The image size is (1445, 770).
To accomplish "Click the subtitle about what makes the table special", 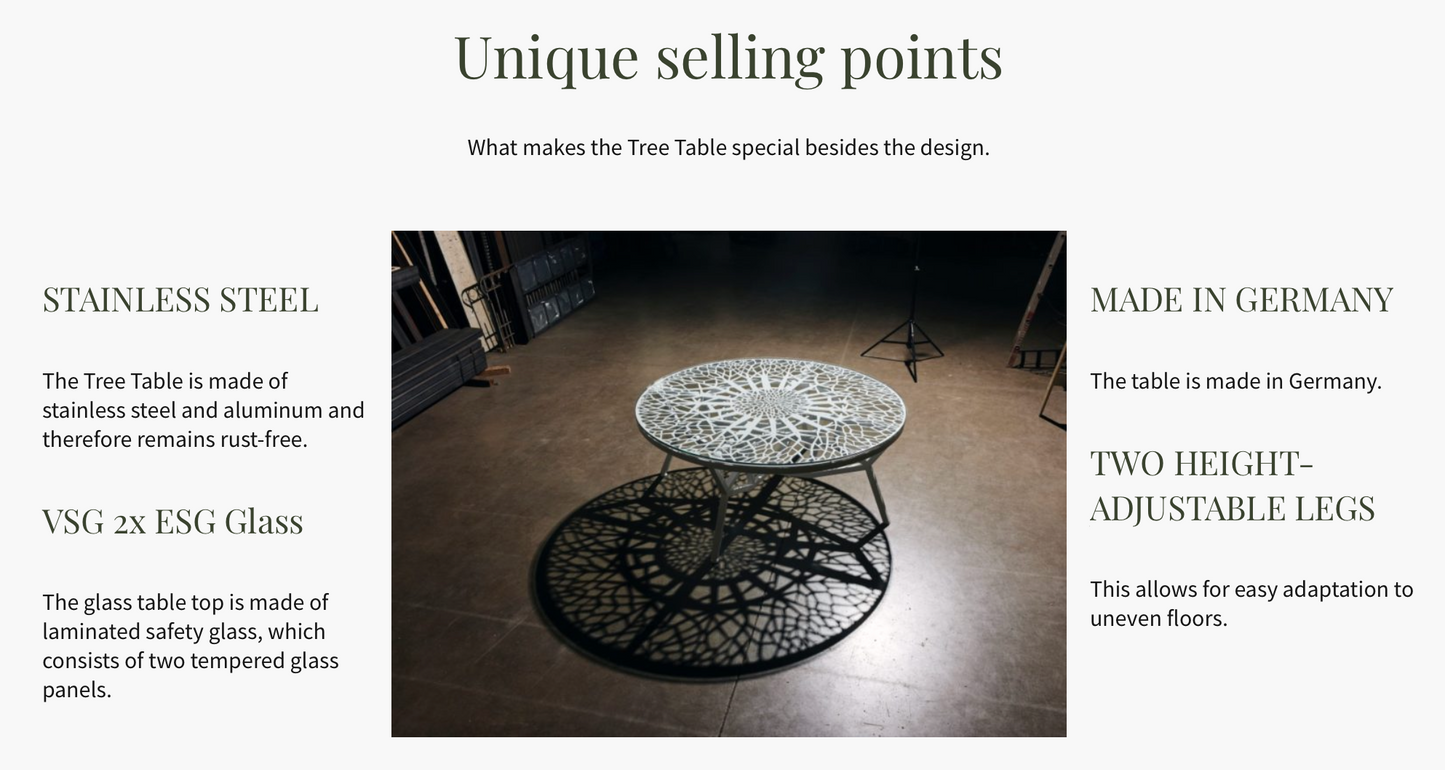I will [728, 147].
